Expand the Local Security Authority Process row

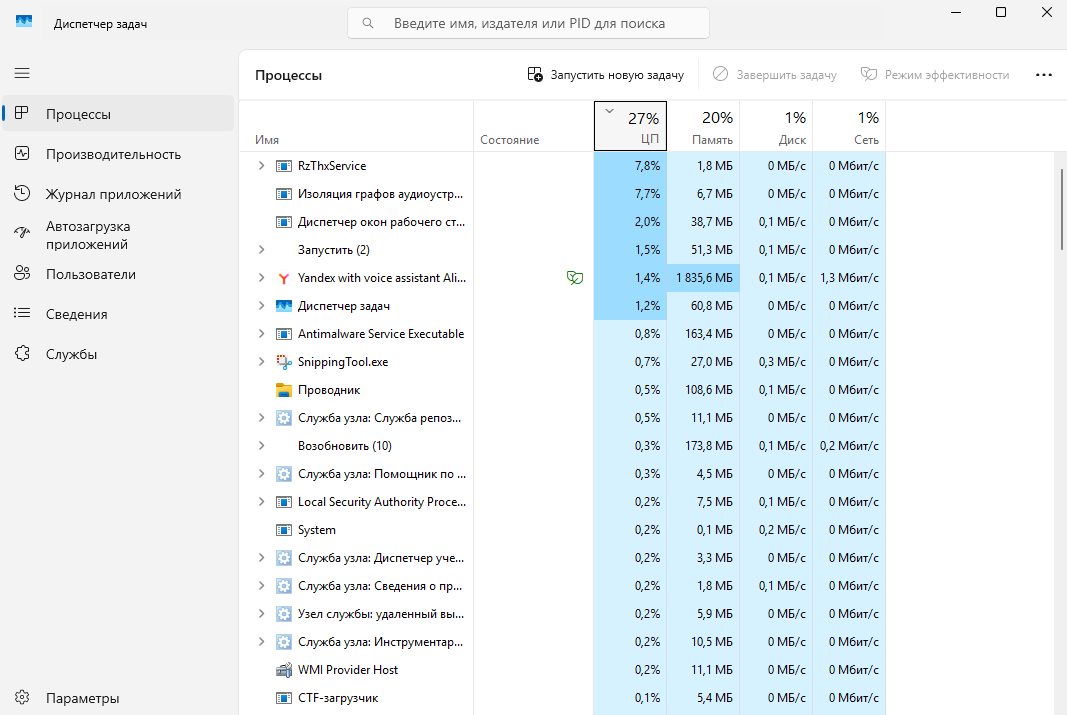[261, 502]
